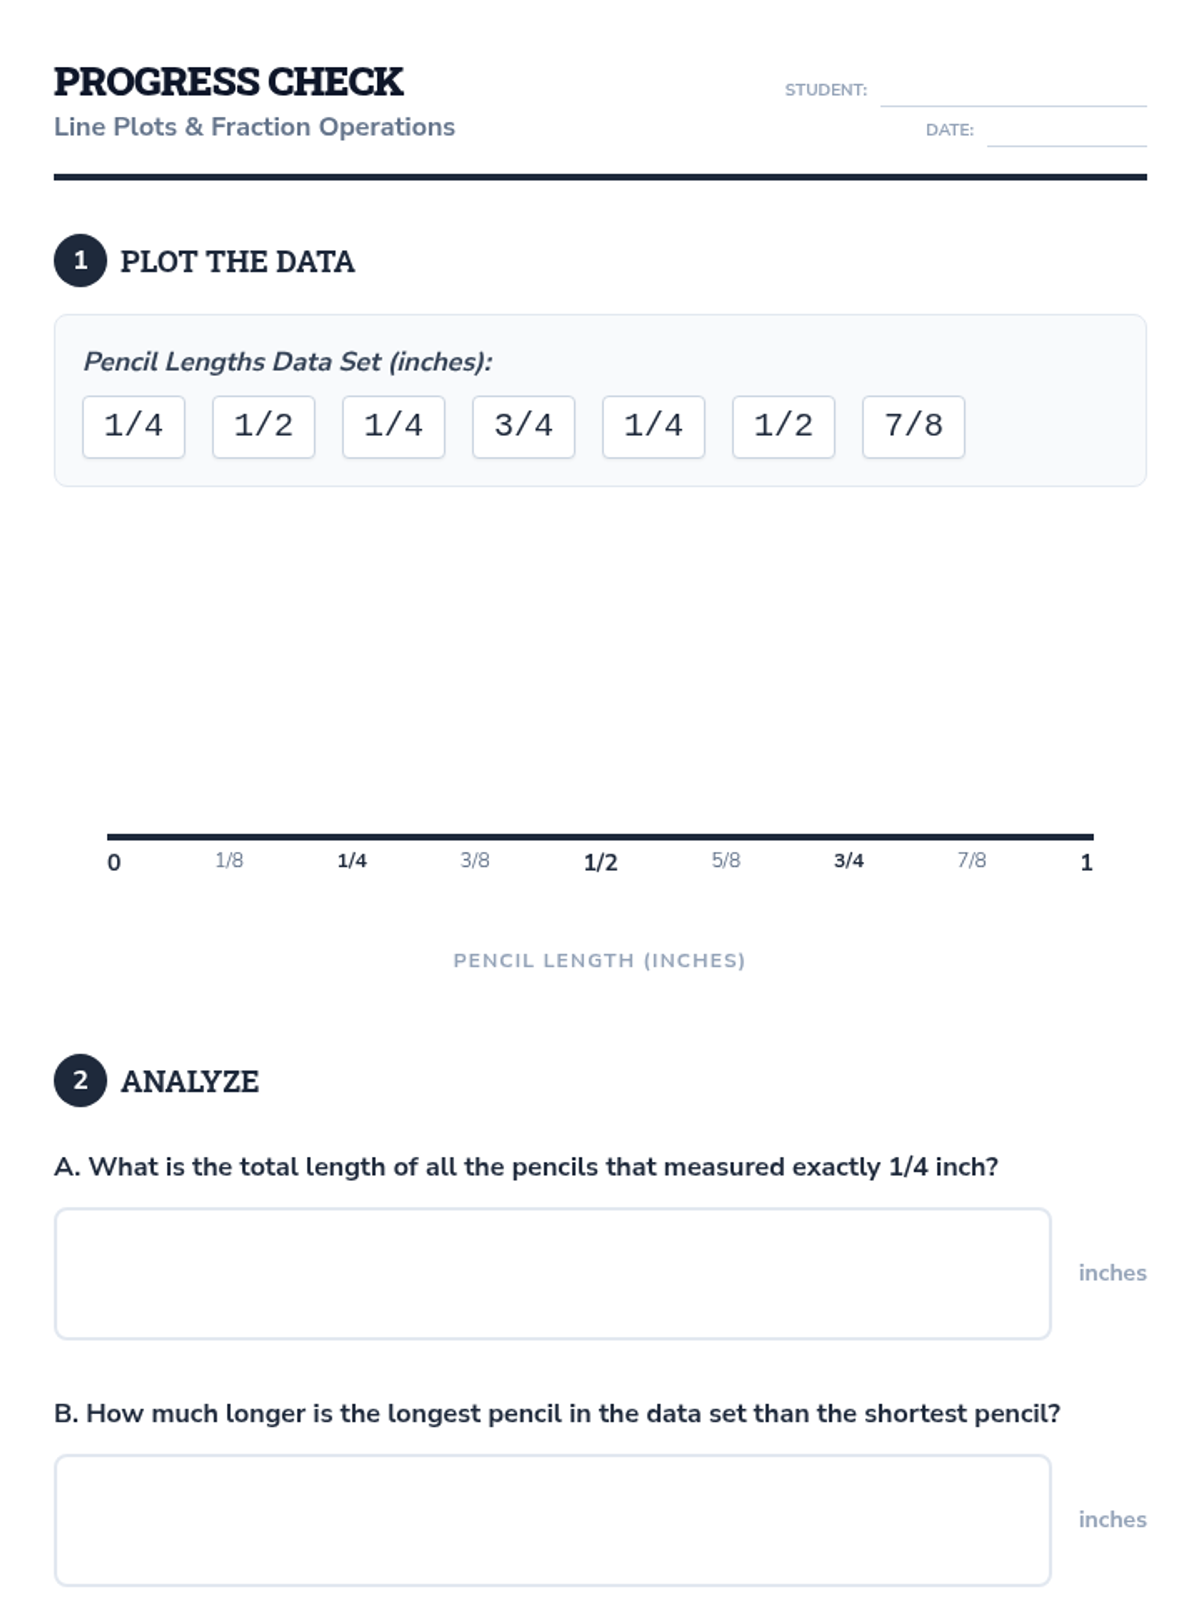Screen dimensions: 1200x1600
Task: Click the 1/8 tick label
Action: click(x=229, y=860)
